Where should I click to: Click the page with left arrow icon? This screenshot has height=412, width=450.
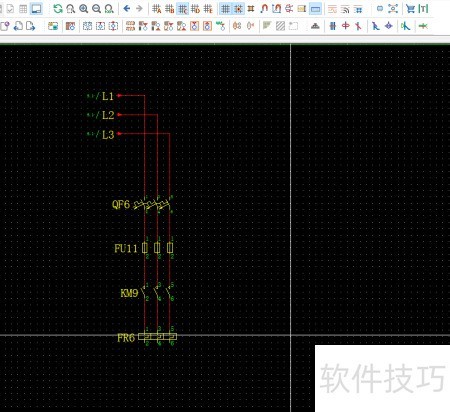[x=18, y=26]
